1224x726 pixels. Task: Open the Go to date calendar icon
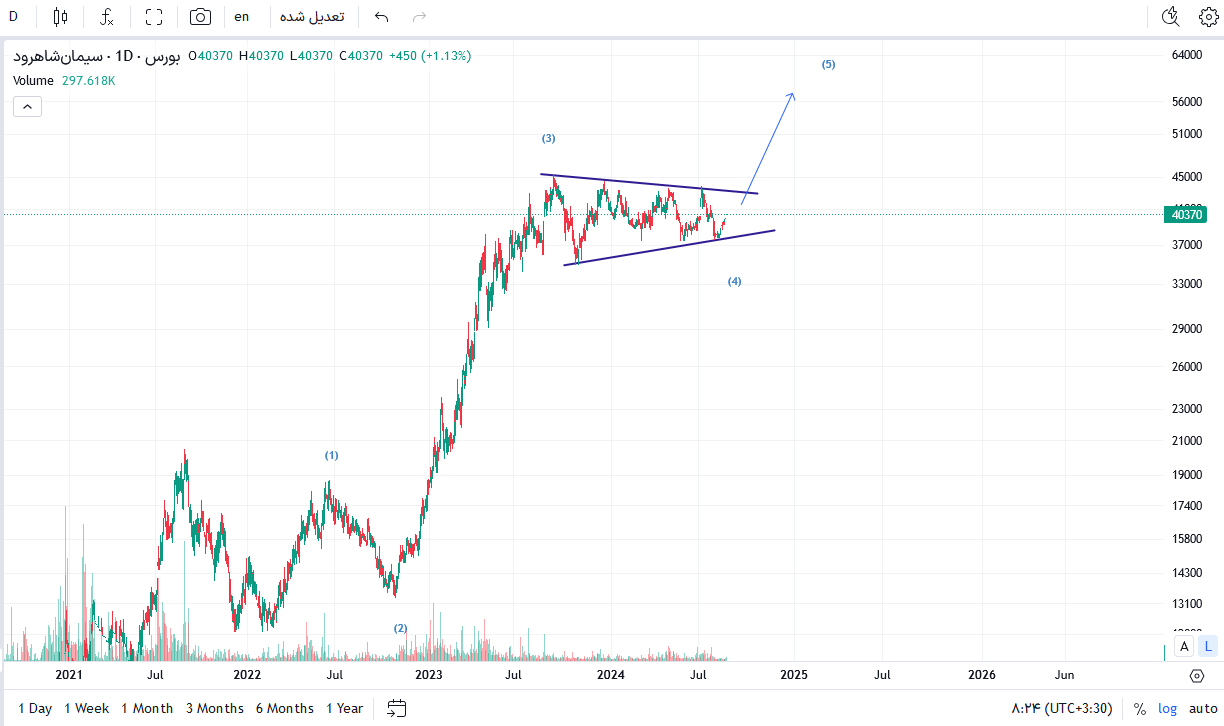click(397, 708)
